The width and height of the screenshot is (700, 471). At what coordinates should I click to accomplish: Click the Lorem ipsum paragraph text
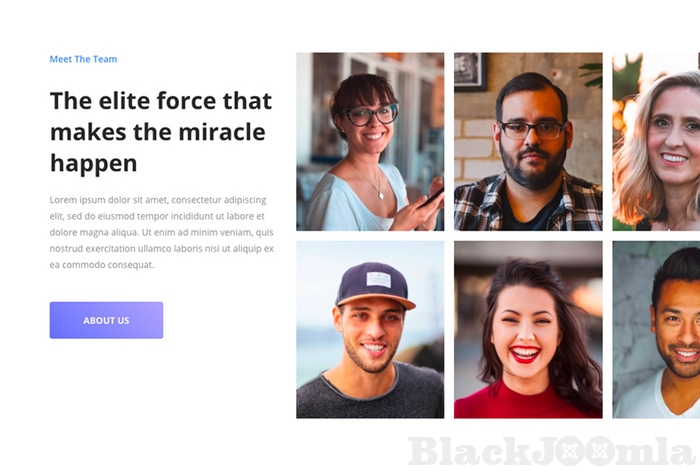(x=162, y=232)
